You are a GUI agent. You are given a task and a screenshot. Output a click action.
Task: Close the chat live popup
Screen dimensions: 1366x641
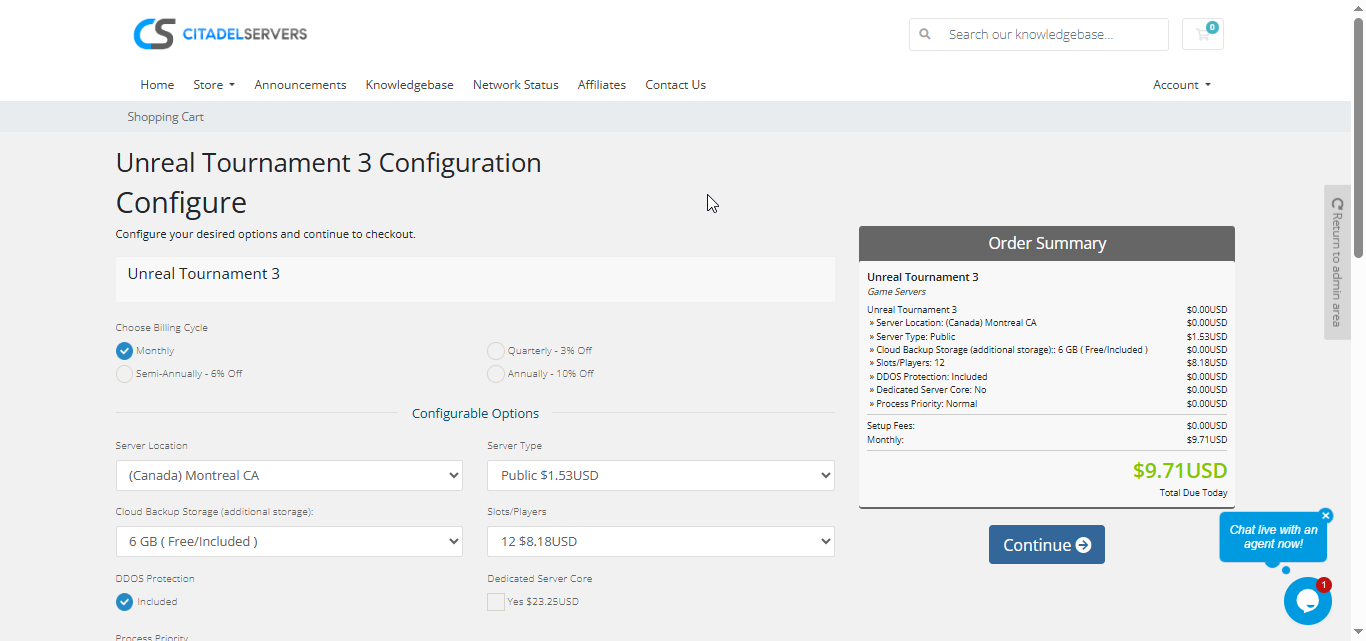[1326, 516]
